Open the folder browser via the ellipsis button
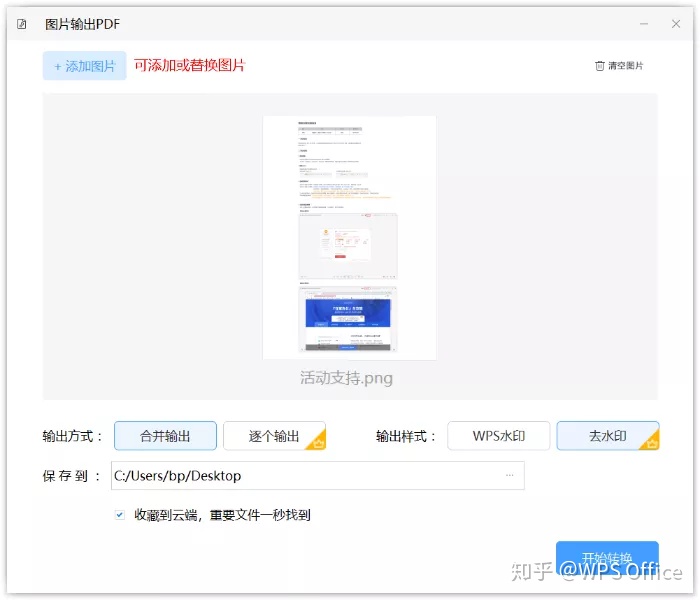 point(509,475)
